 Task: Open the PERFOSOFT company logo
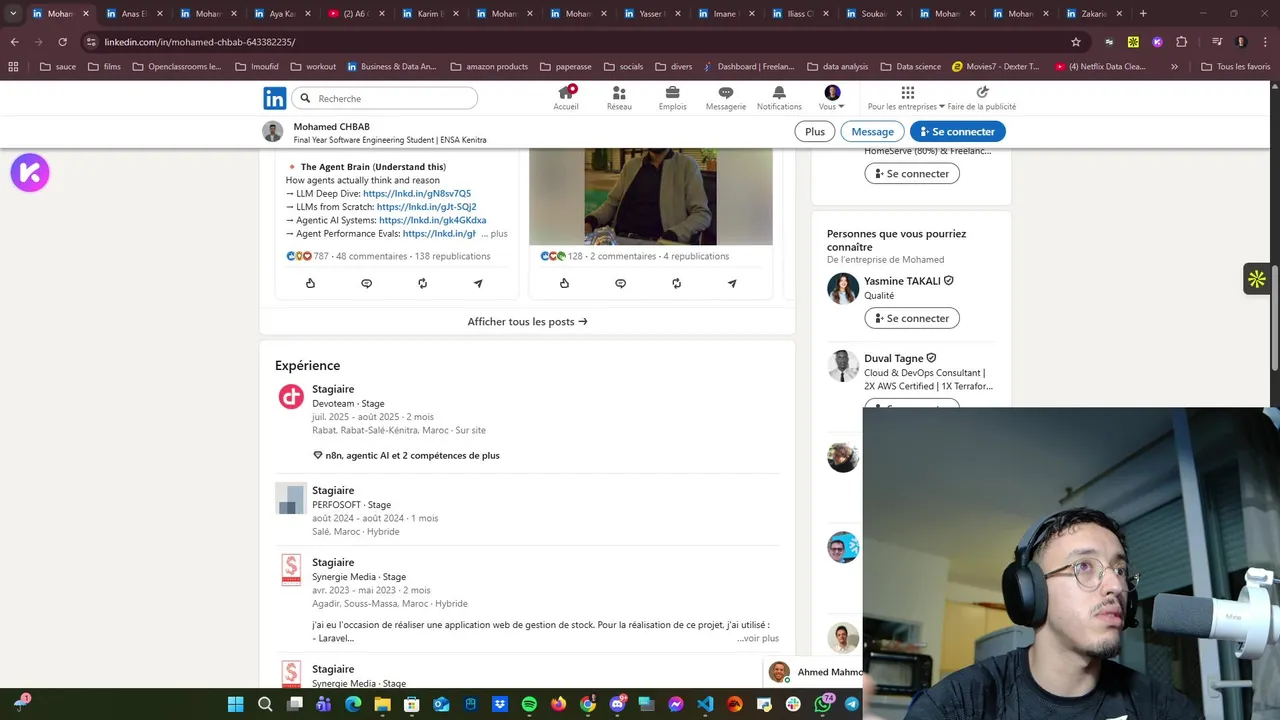coord(291,498)
